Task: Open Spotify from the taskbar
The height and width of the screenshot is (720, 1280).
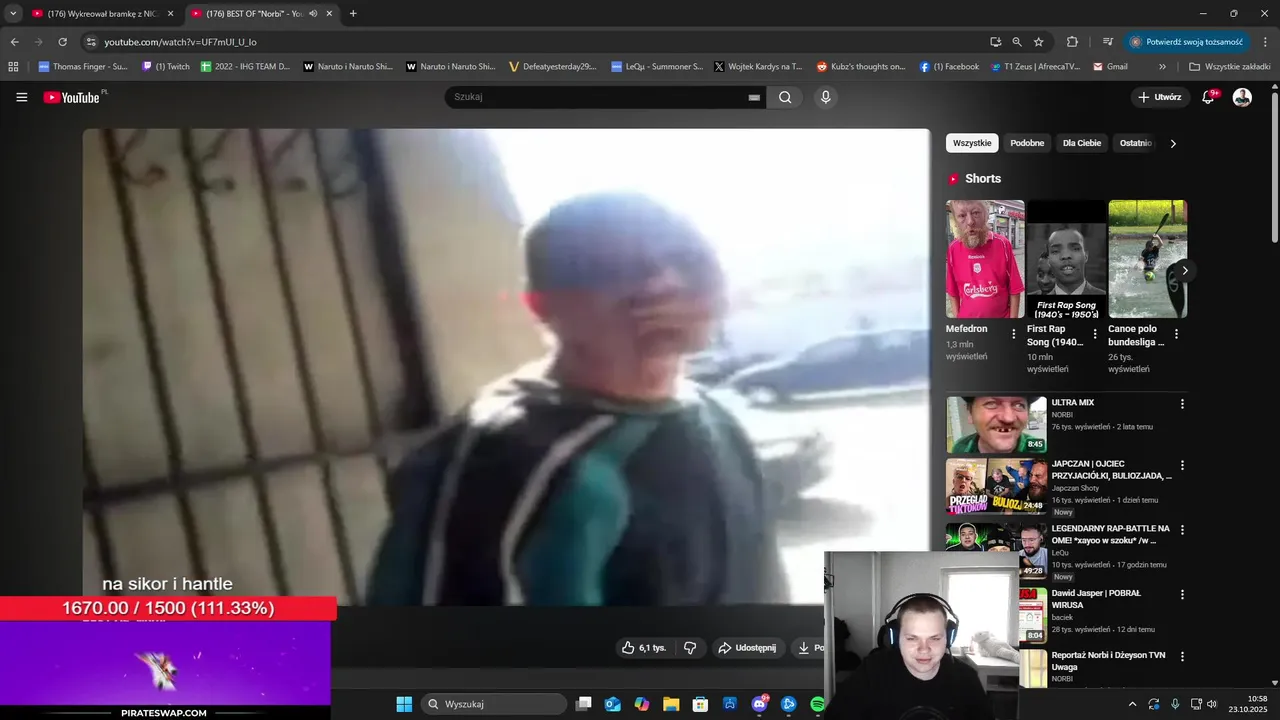Action: 817,704
